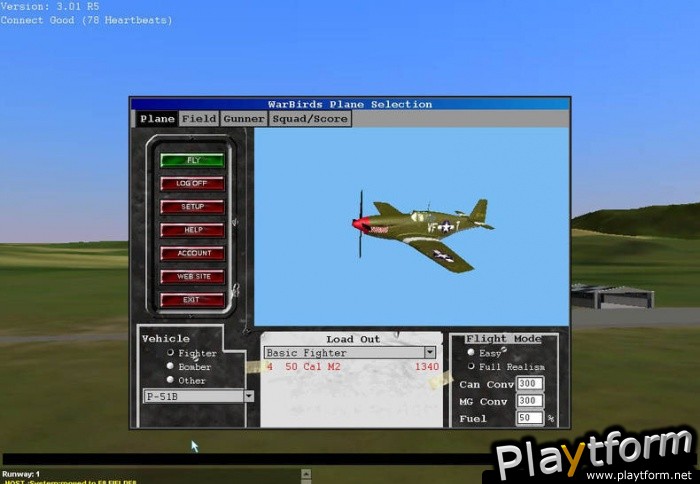The width and height of the screenshot is (700, 484).
Task: Click the green FLY button
Action: [x=192, y=160]
